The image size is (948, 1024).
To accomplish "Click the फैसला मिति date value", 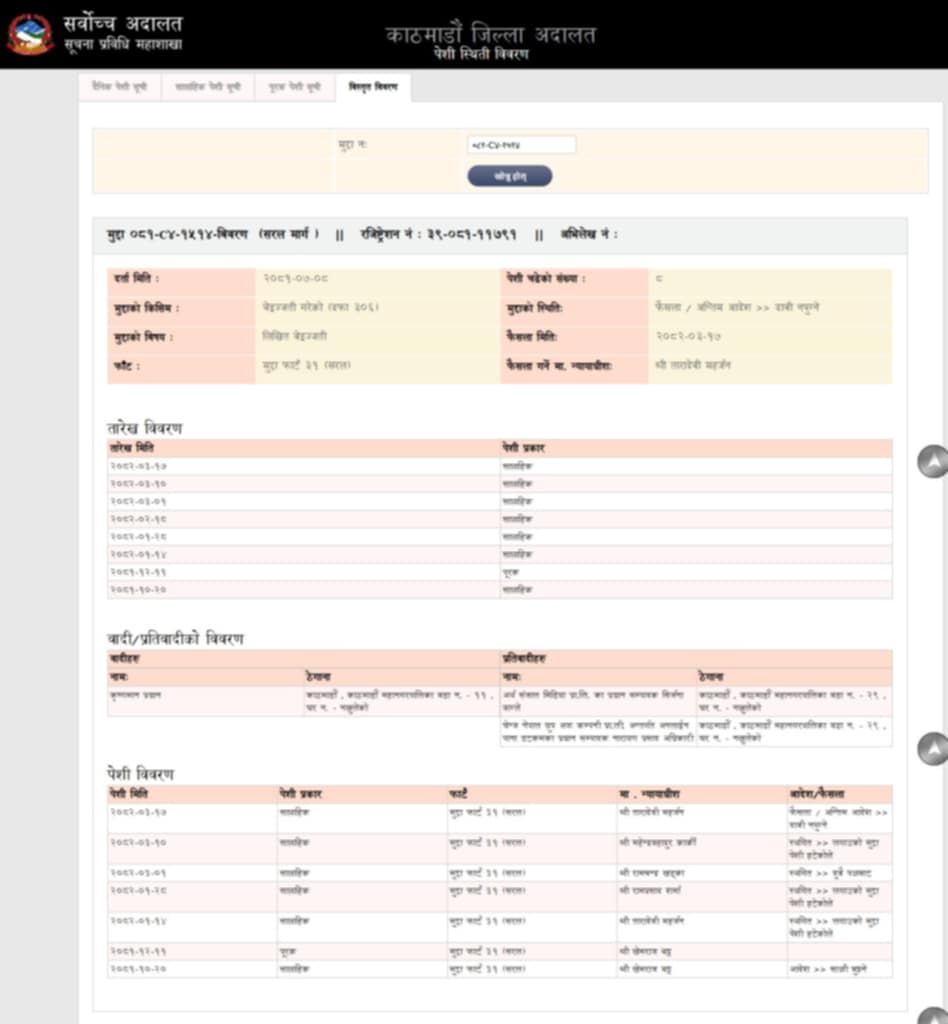I will [x=691, y=337].
